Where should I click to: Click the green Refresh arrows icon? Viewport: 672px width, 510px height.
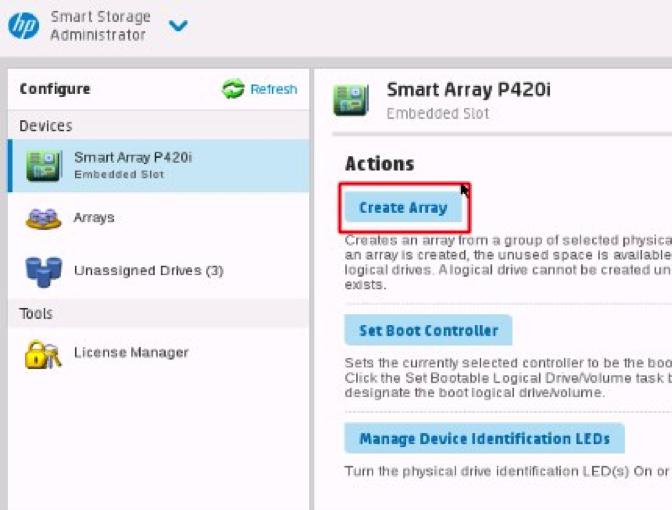[233, 89]
